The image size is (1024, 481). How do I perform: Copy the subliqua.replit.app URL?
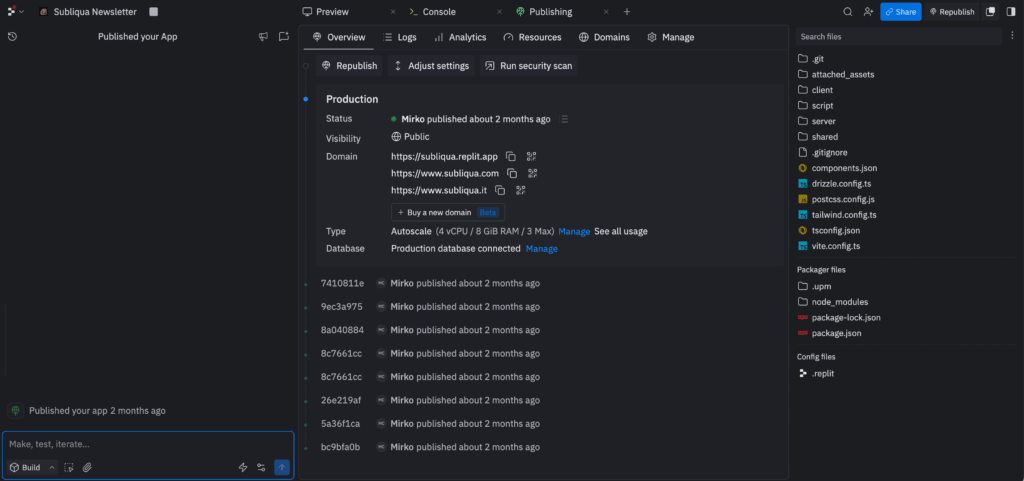511,157
